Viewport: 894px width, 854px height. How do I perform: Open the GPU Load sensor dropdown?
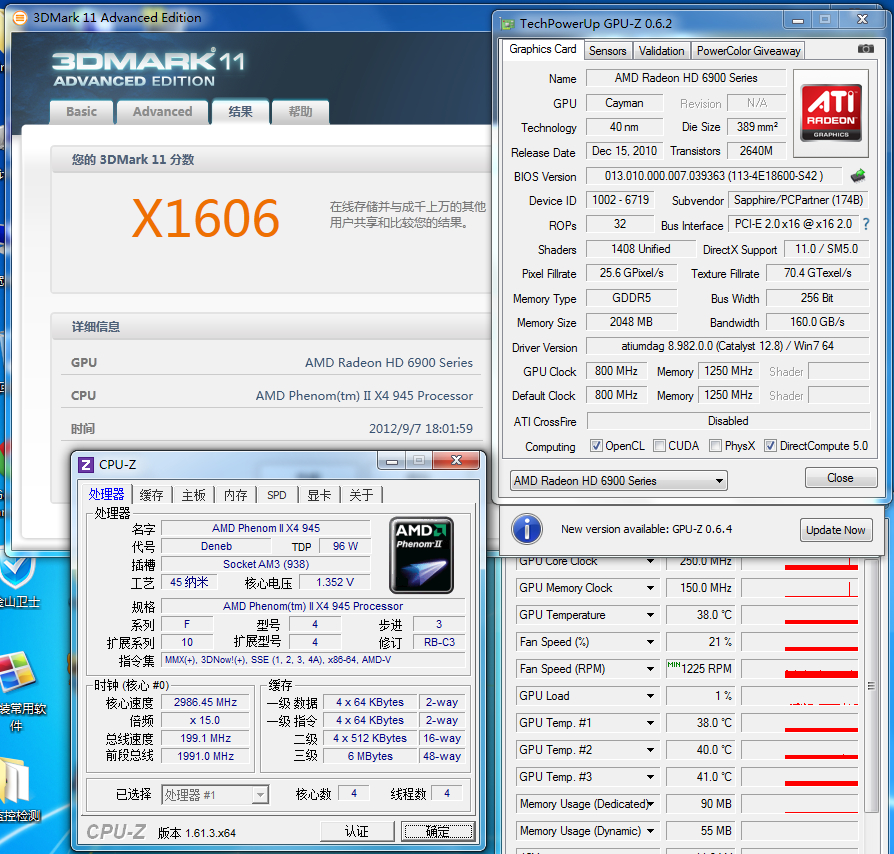click(x=650, y=696)
